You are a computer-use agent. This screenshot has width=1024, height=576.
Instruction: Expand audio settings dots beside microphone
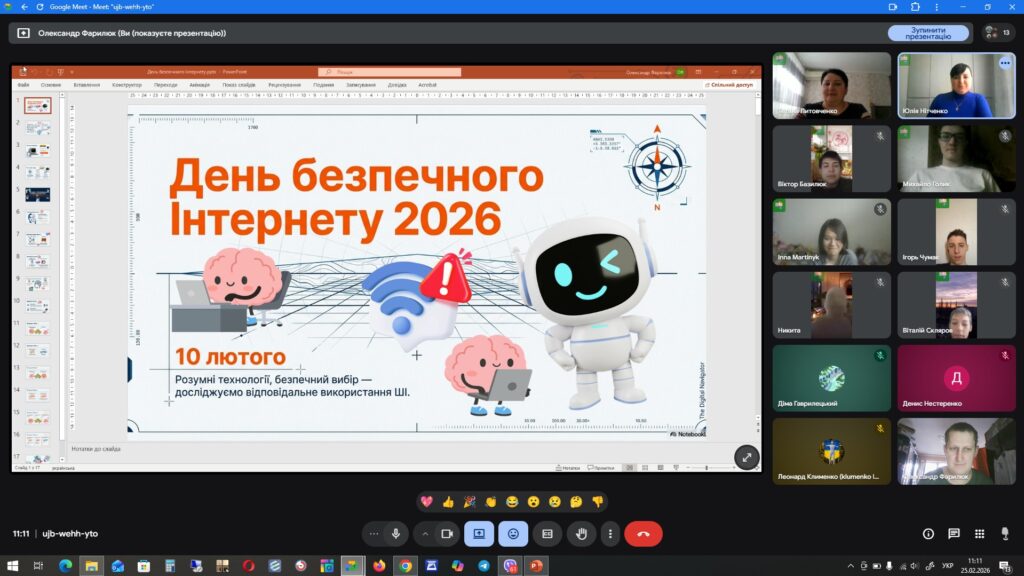(x=374, y=534)
